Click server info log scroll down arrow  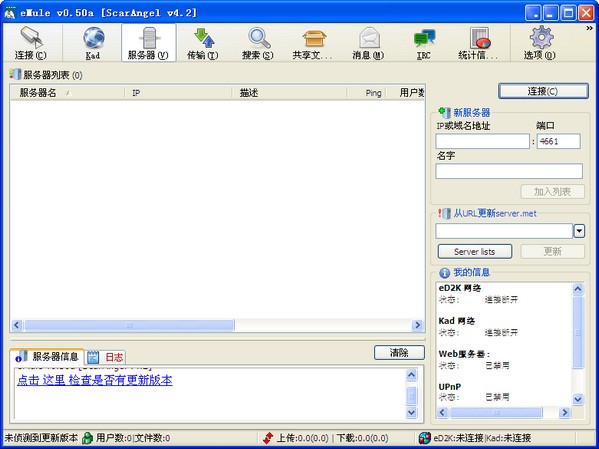tap(411, 412)
